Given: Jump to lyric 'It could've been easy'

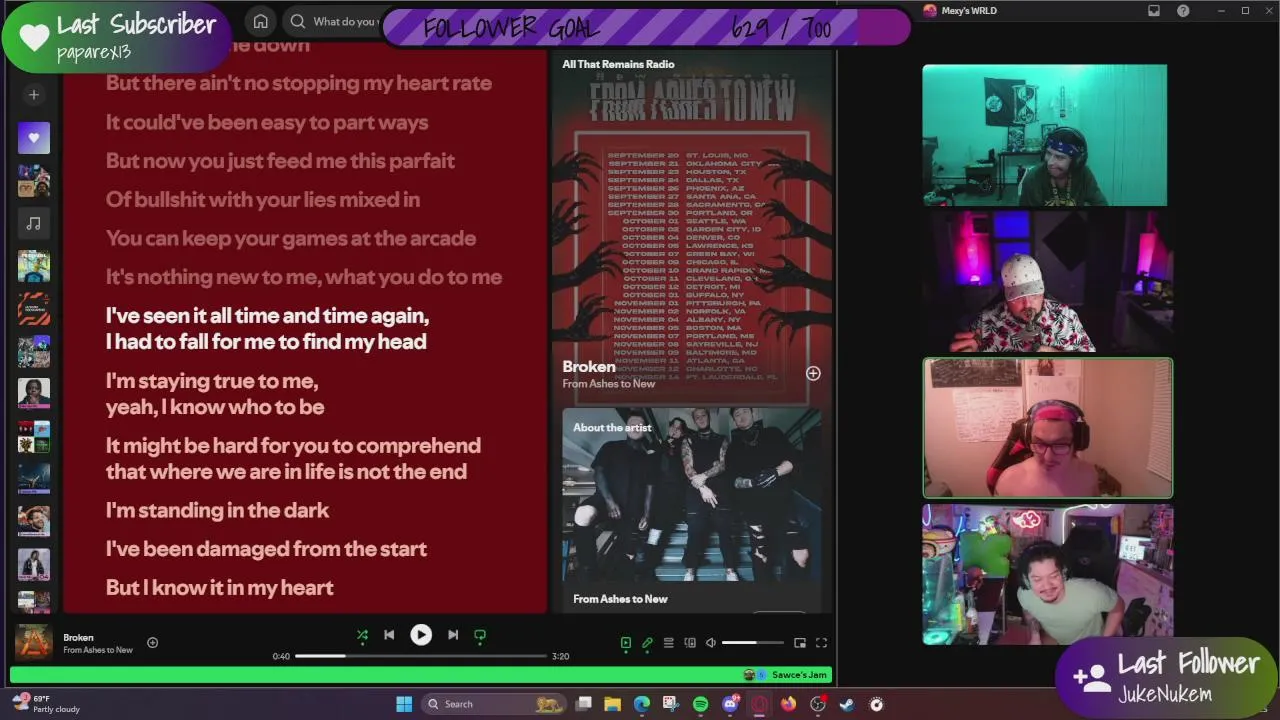Looking at the screenshot, I should coord(267,122).
